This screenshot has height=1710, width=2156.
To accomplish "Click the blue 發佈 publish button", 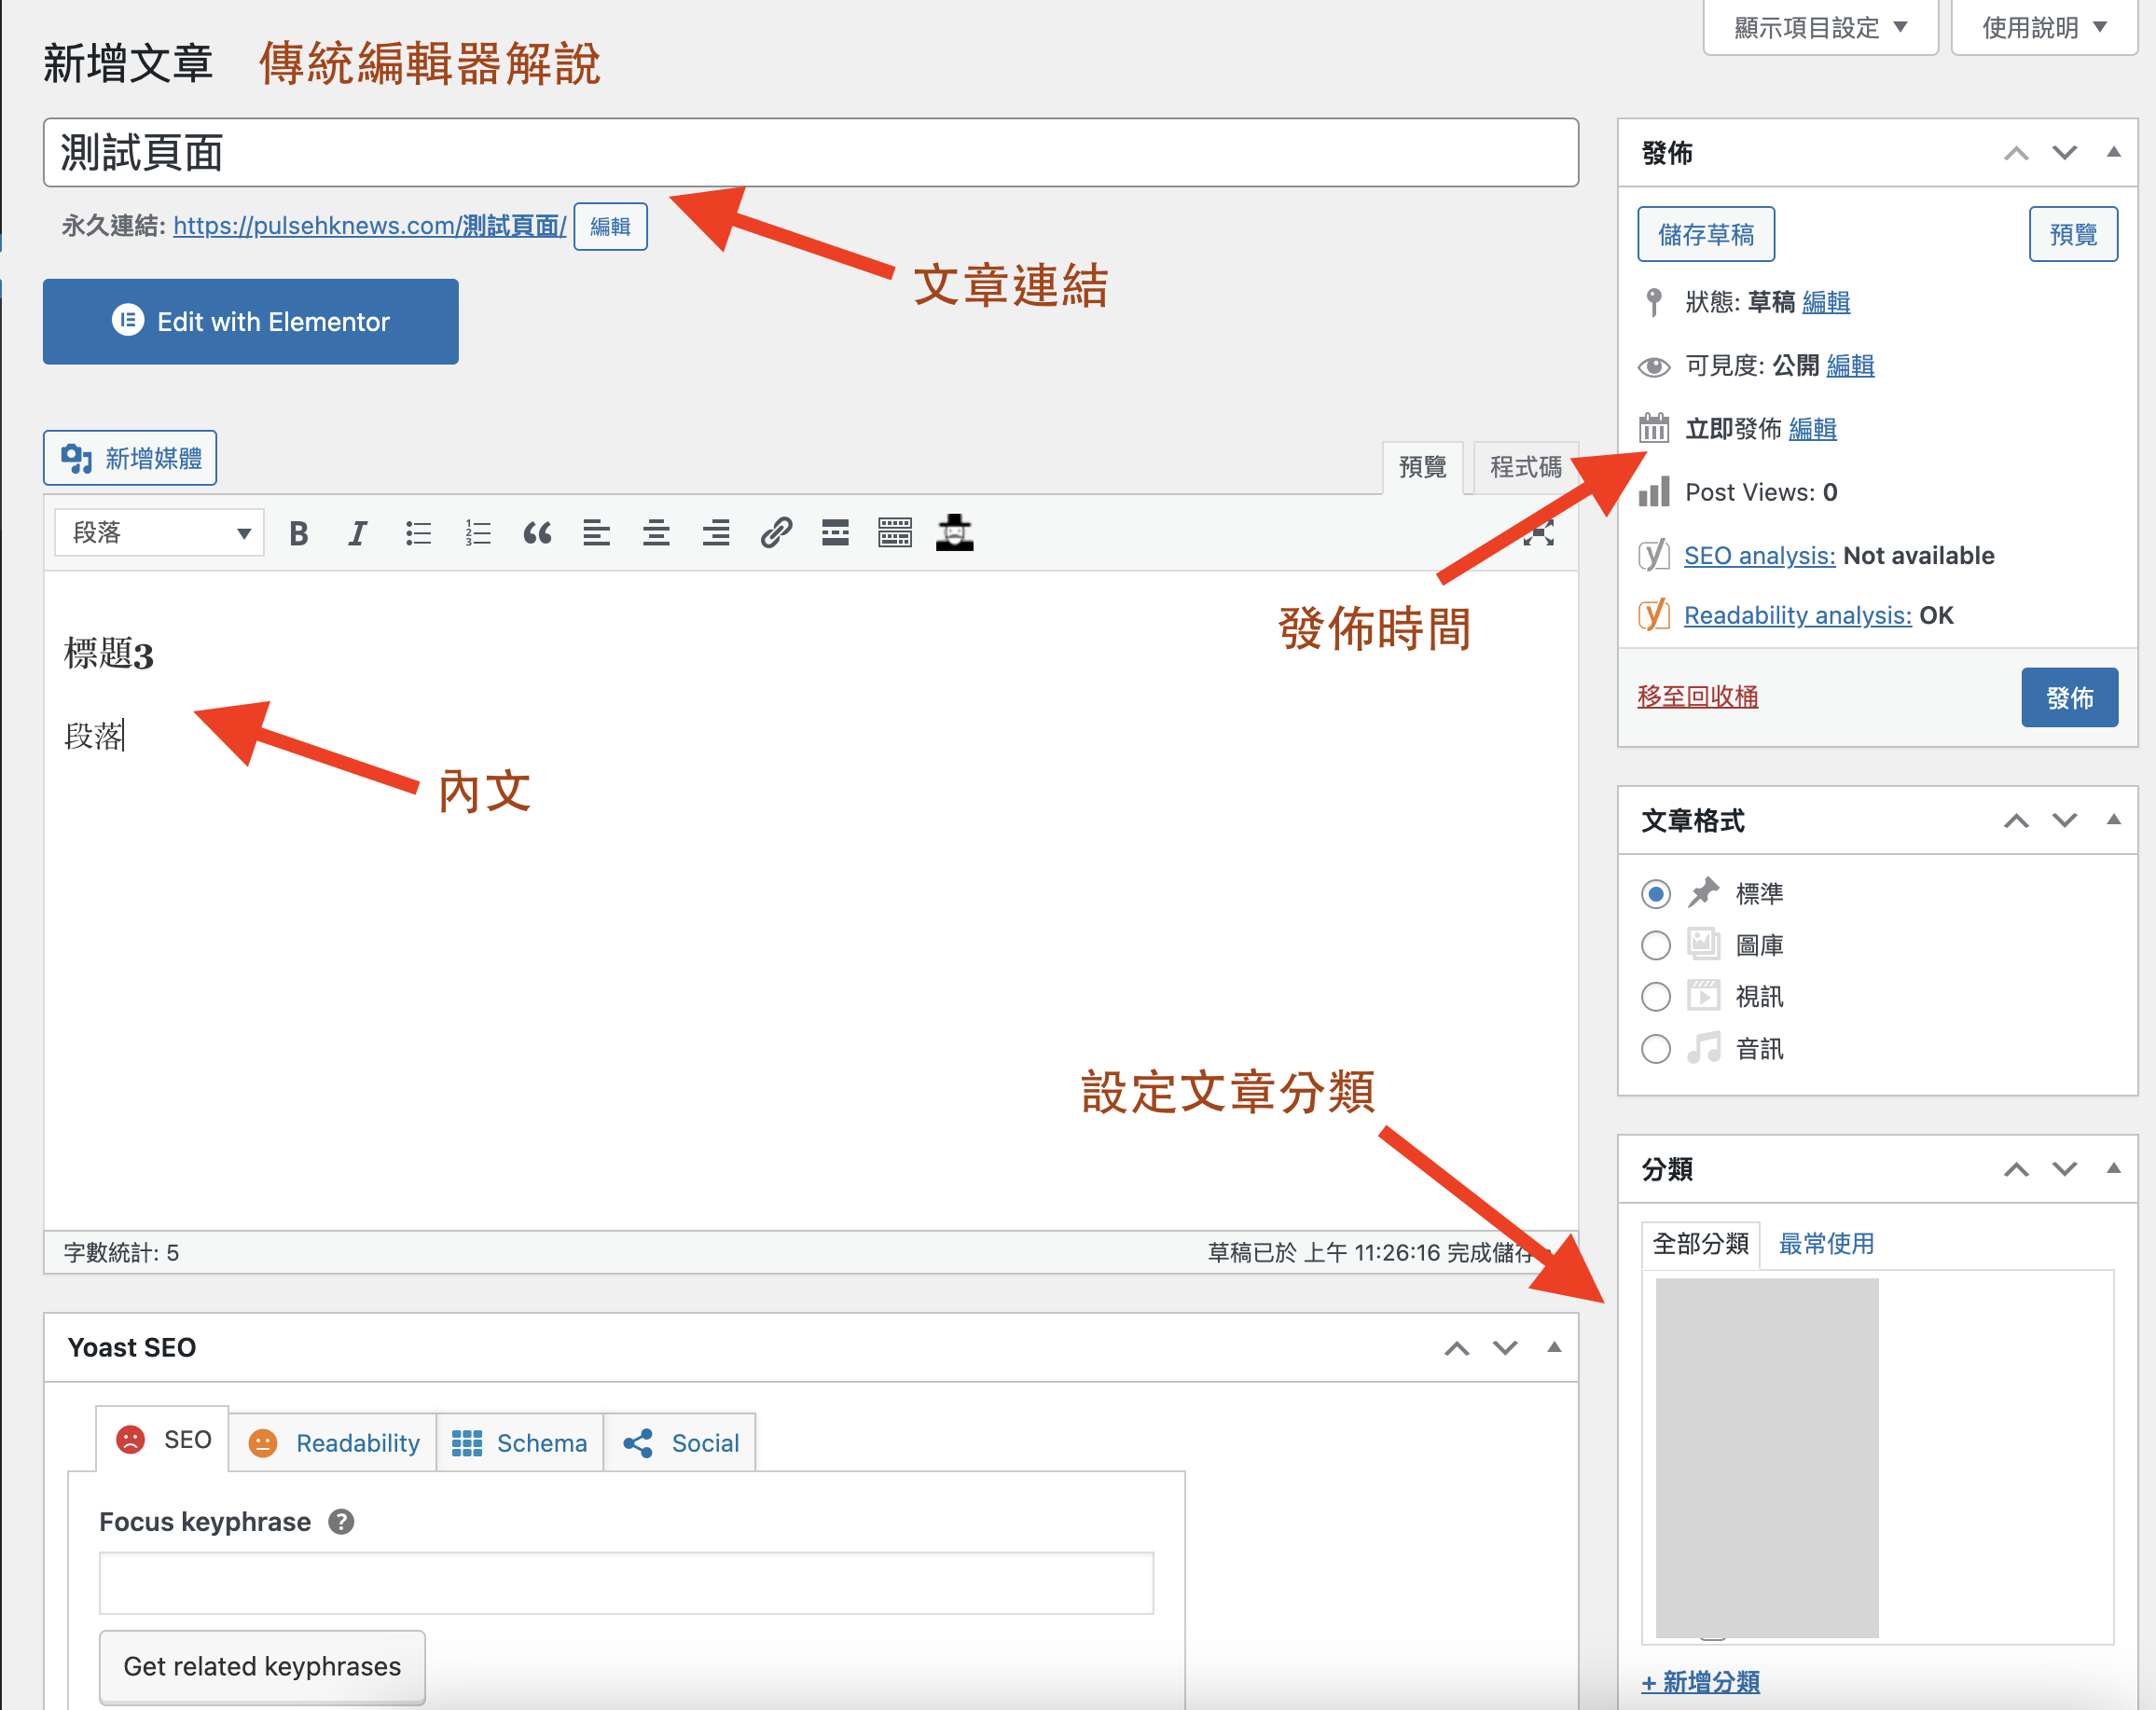I will pyautogui.click(x=2068, y=697).
